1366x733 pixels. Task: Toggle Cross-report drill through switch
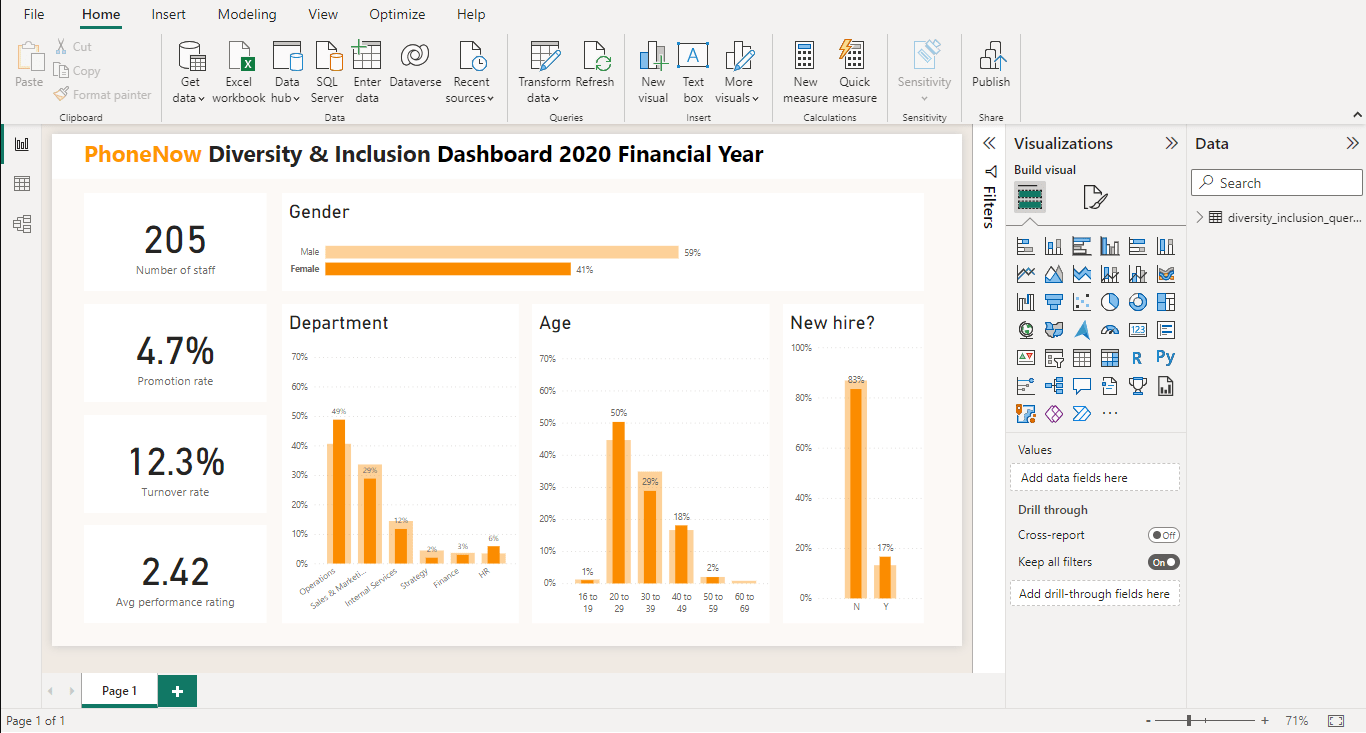pos(1164,535)
